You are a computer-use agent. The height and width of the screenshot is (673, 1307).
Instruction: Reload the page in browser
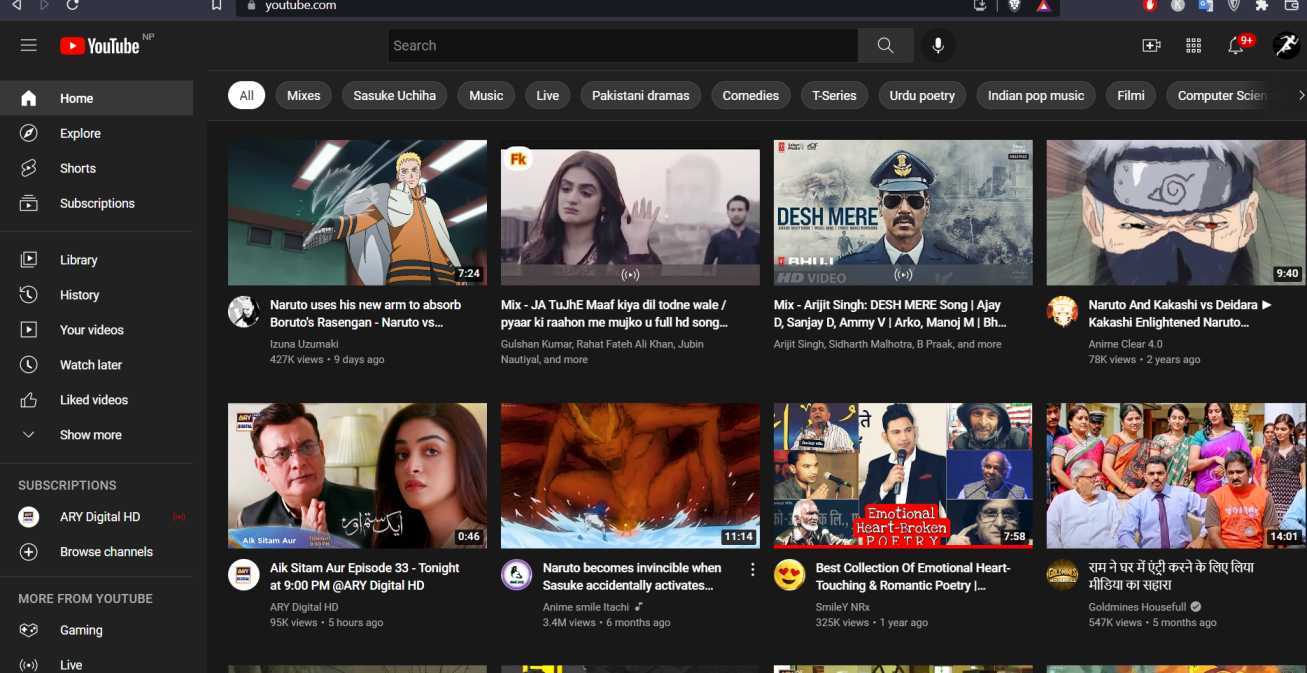pyautogui.click(x=73, y=5)
